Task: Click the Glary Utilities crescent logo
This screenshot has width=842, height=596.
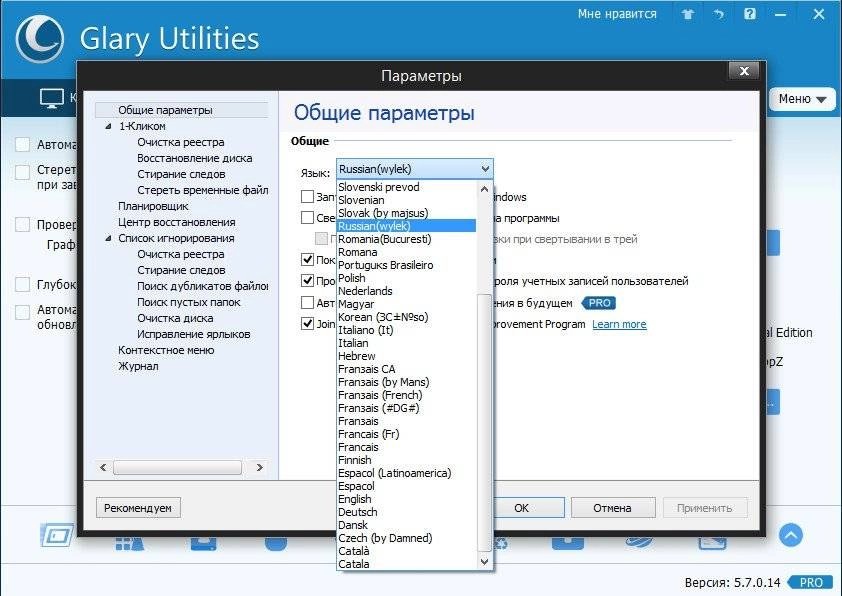Action: tap(40, 39)
